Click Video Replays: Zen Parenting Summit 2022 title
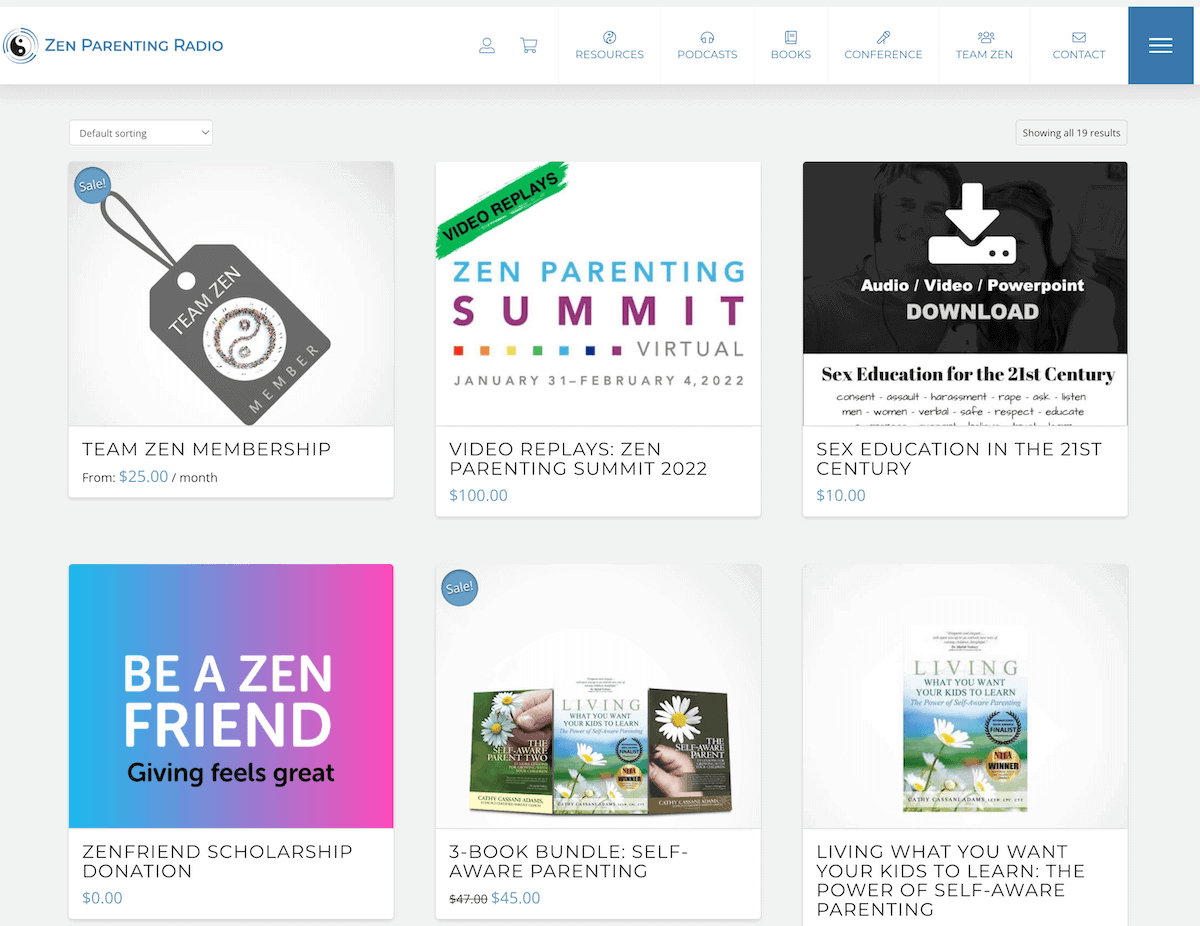The height and width of the screenshot is (926, 1200). point(578,459)
